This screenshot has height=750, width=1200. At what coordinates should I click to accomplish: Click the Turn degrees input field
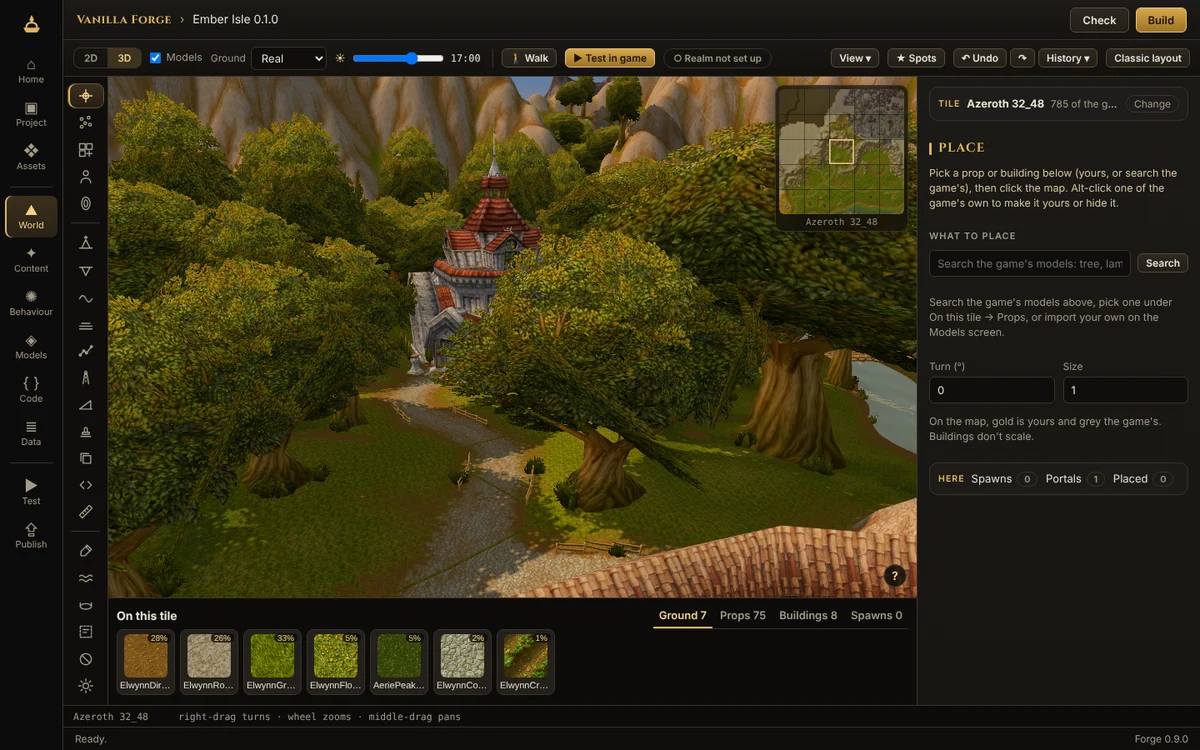(x=992, y=390)
